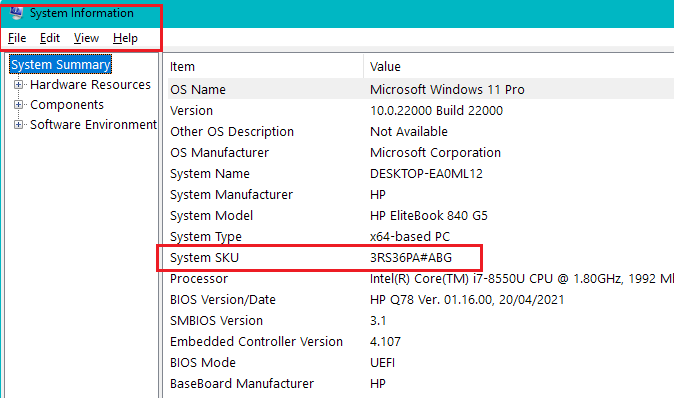Screen dimensions: 674x398
Task: Select the OS Manufacturer row
Action: (421, 153)
